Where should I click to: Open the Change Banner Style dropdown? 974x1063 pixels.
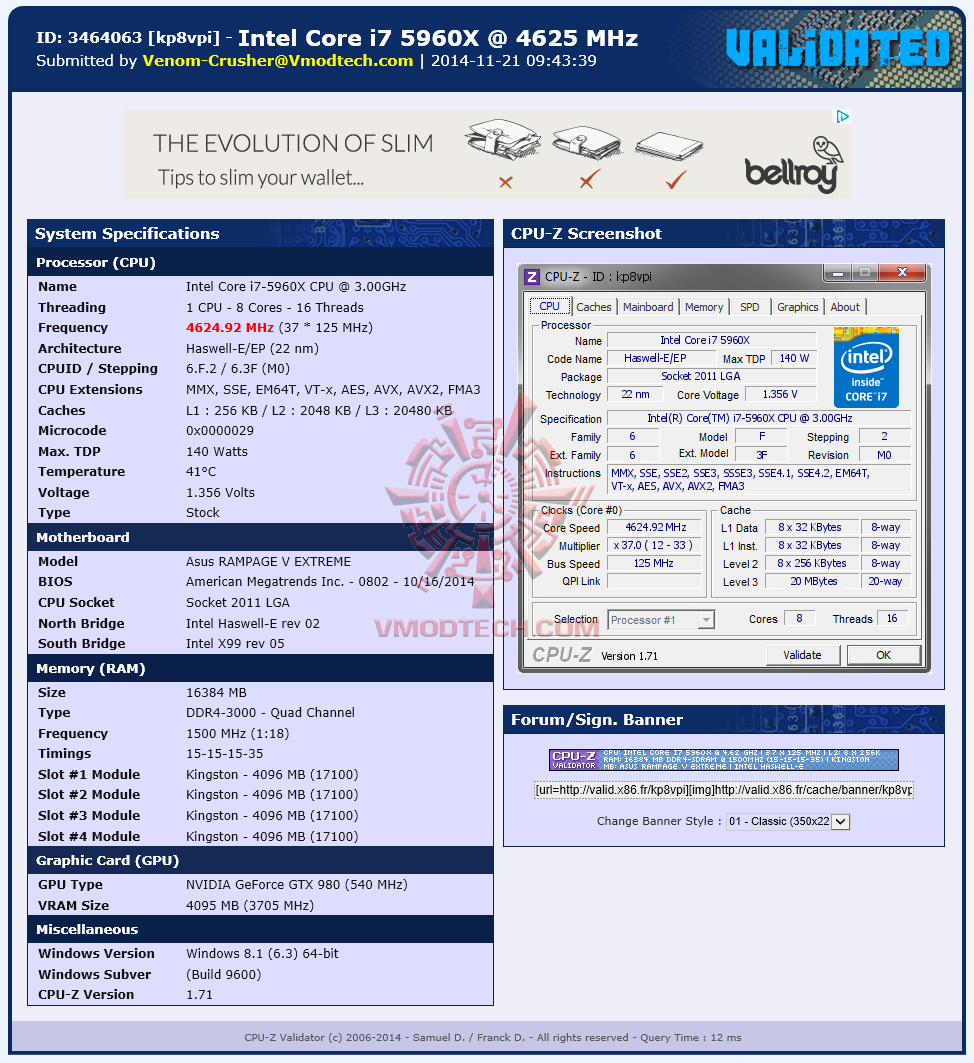[788, 821]
